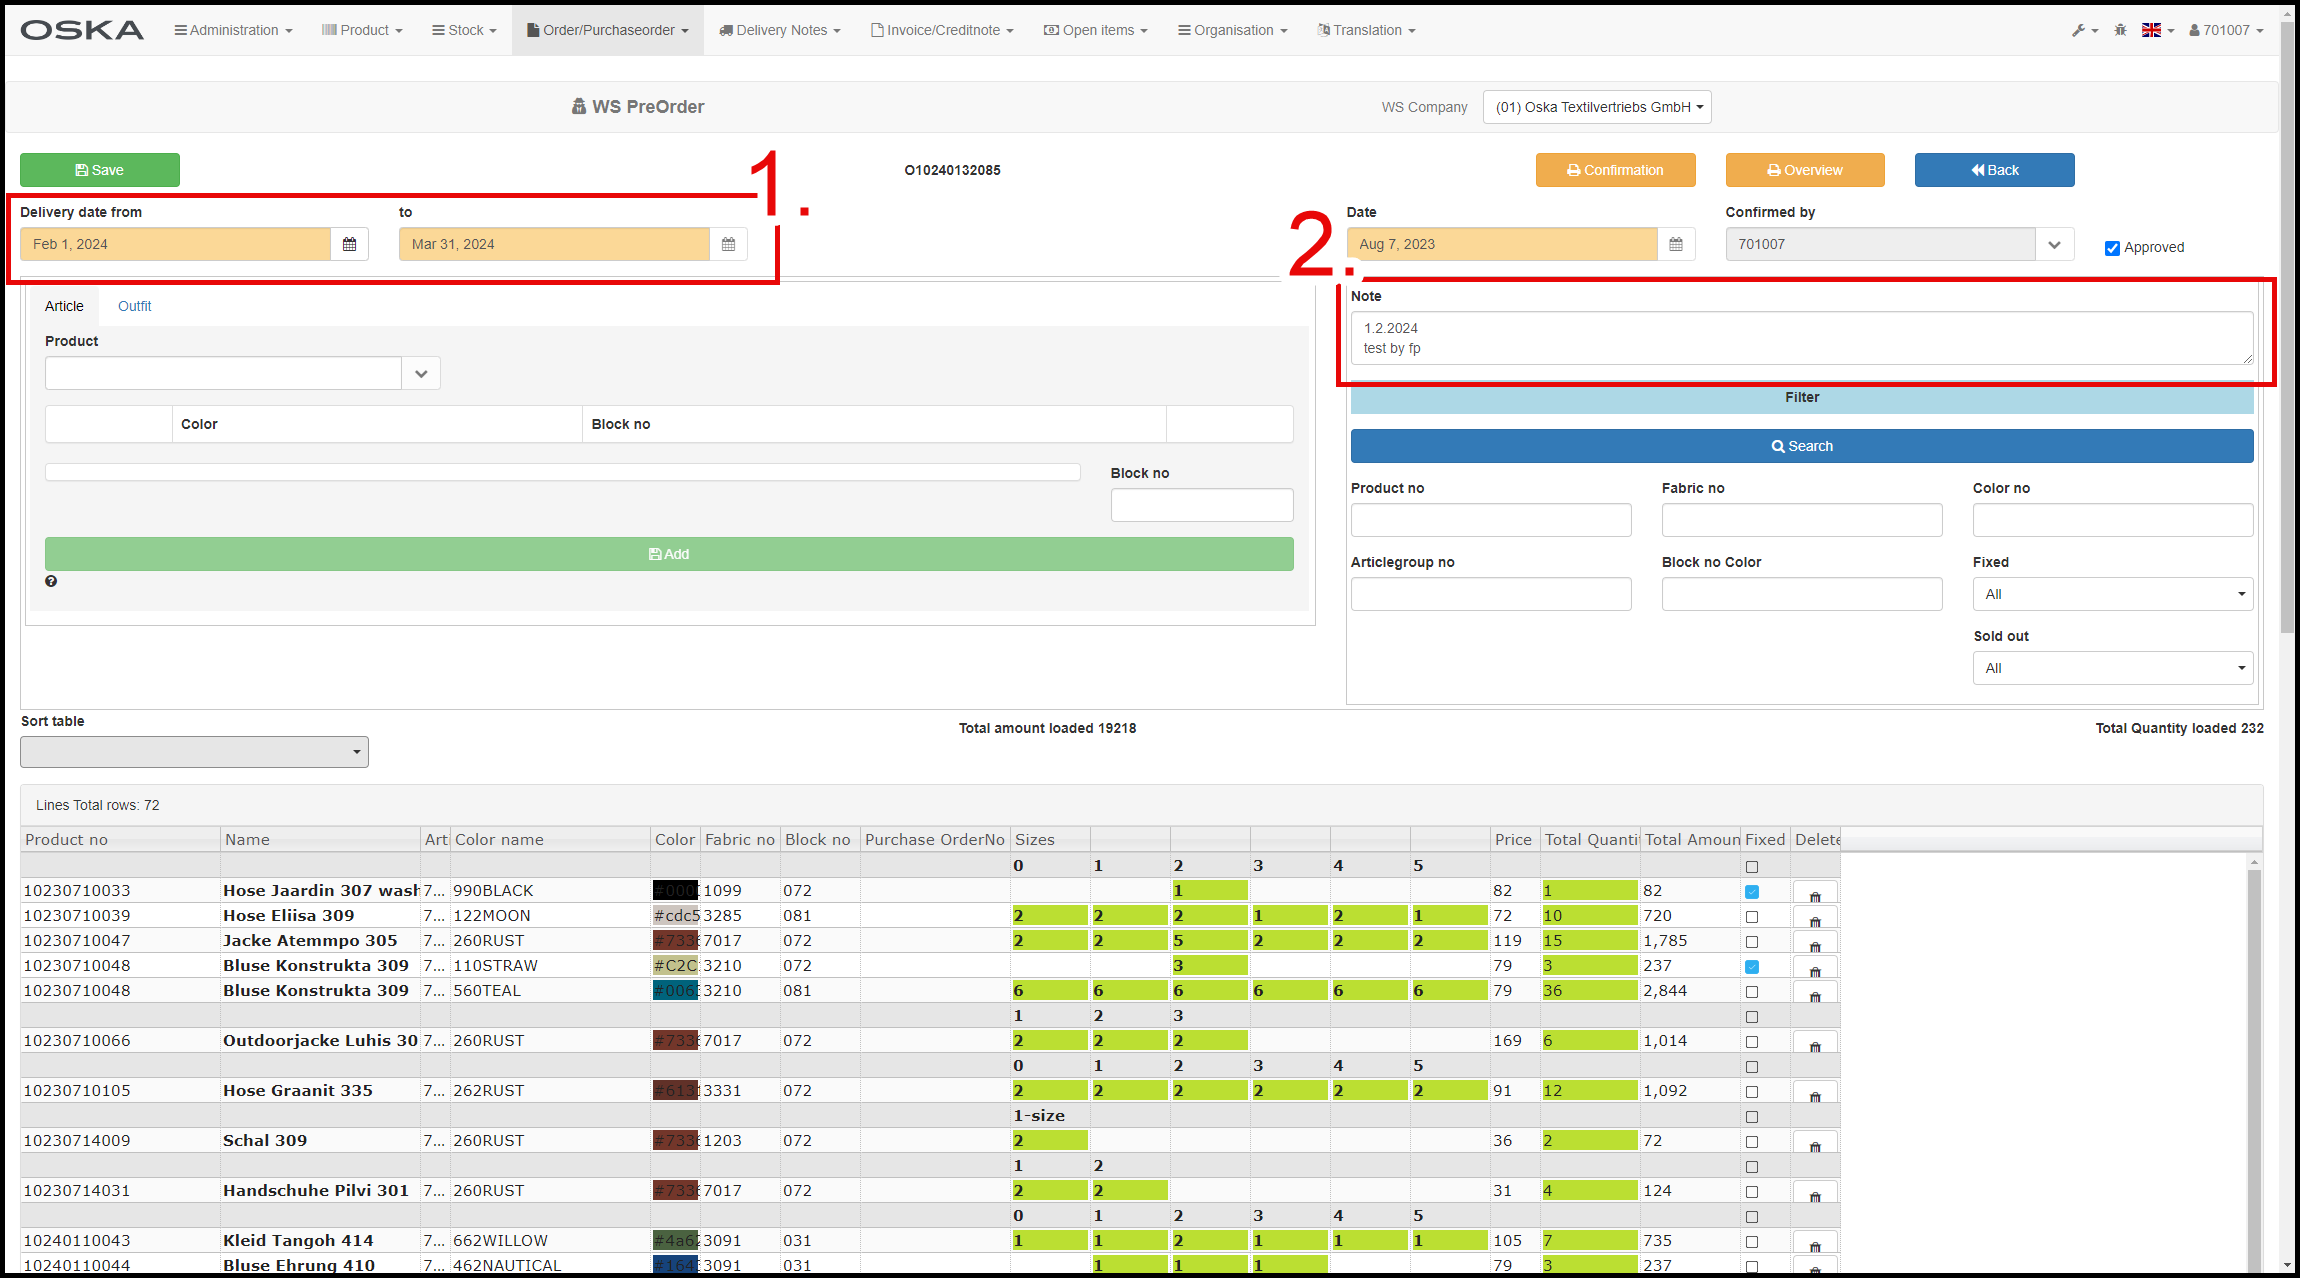Image resolution: width=2300 pixels, height=1278 pixels.
Task: Open calendar picker for delivery 'to' date
Action: pyautogui.click(x=728, y=244)
